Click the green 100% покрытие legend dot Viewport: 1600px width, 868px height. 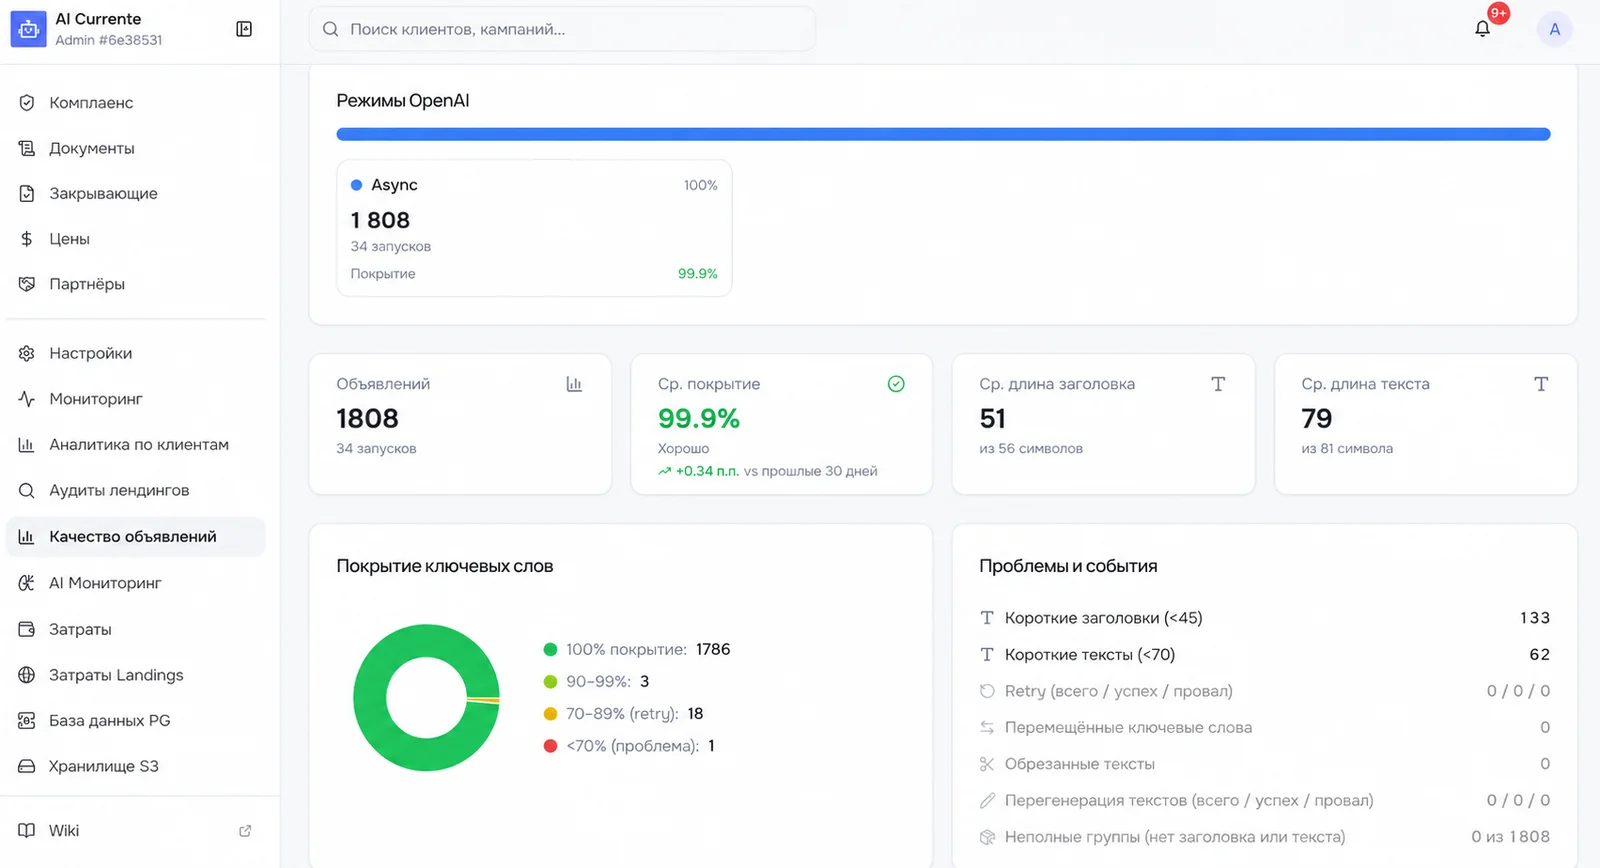pyautogui.click(x=550, y=650)
